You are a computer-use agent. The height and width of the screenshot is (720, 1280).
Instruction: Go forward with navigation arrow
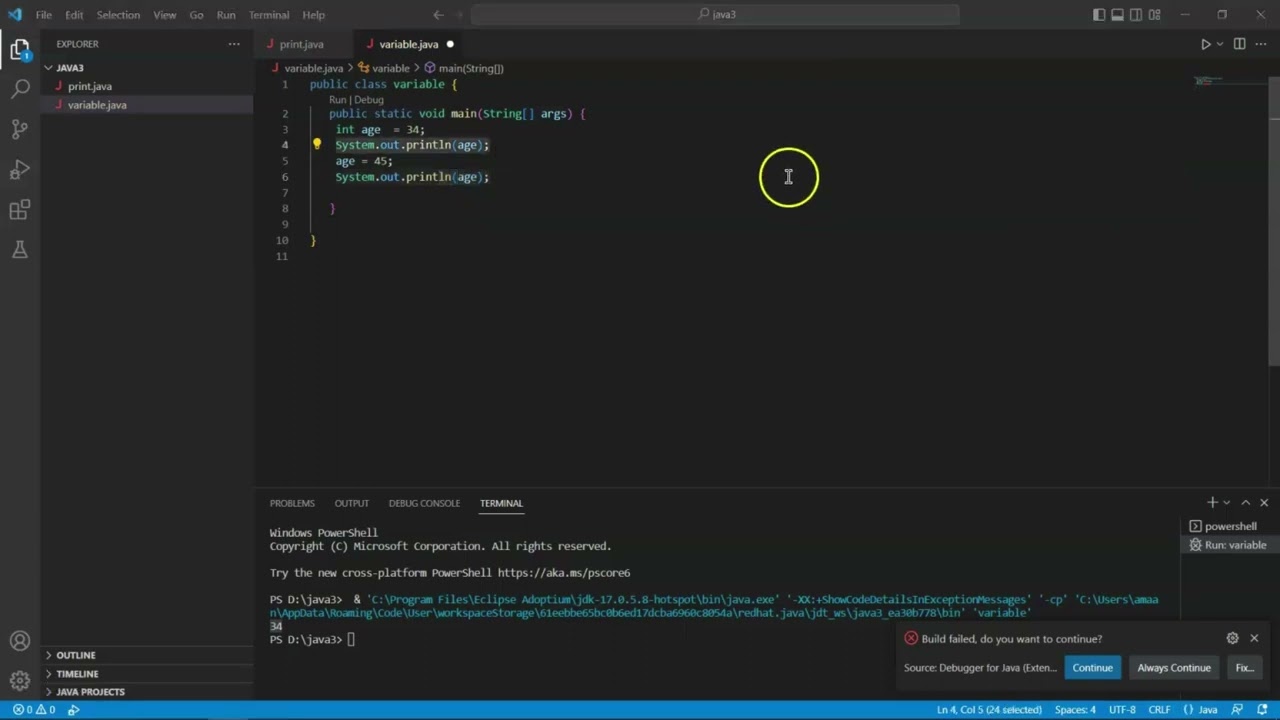461,15
